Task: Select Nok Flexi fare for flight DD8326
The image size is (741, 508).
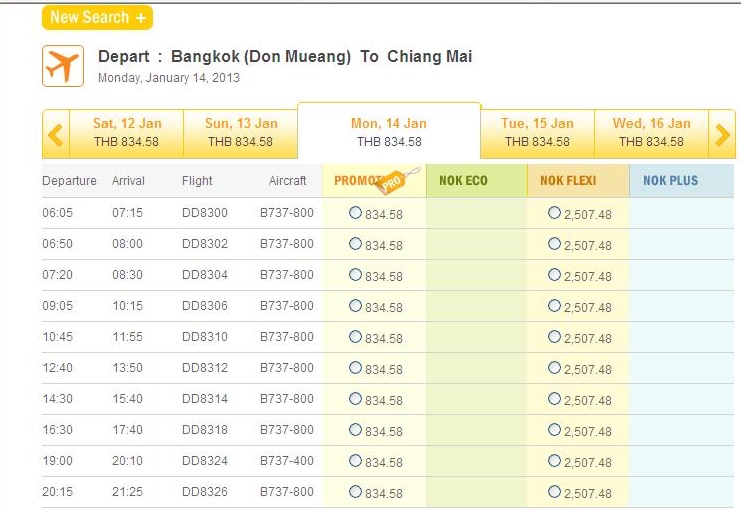Action: (x=554, y=492)
